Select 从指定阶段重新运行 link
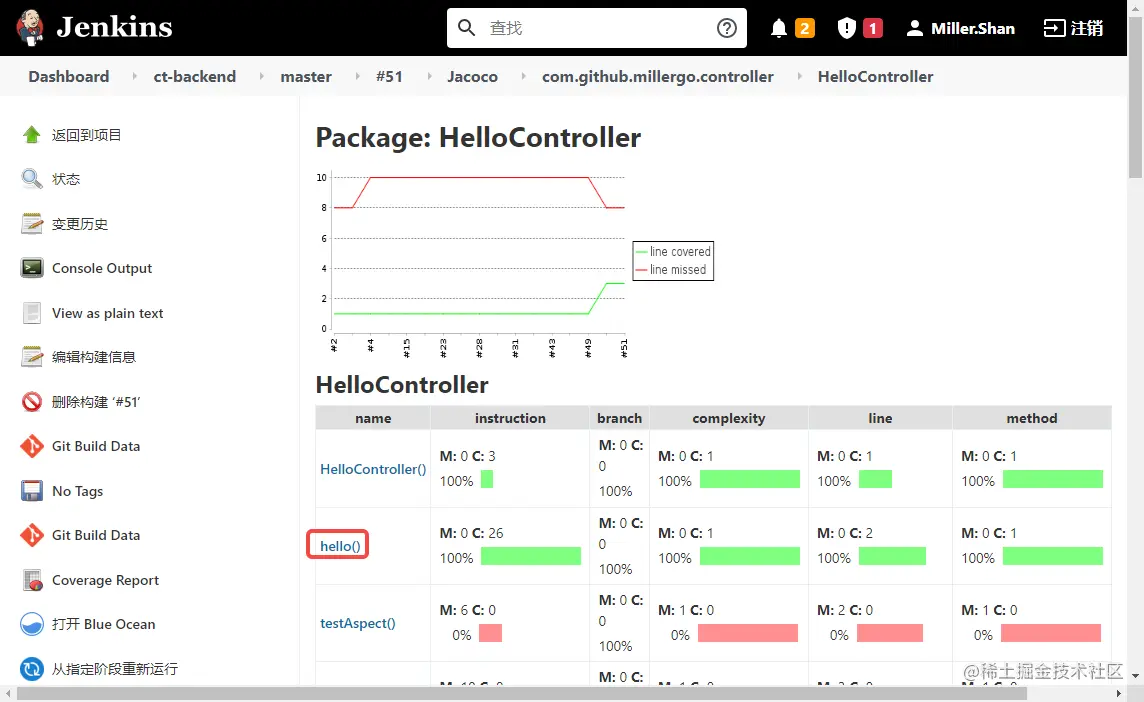Screen dimensions: 1144x702 tap(115, 668)
